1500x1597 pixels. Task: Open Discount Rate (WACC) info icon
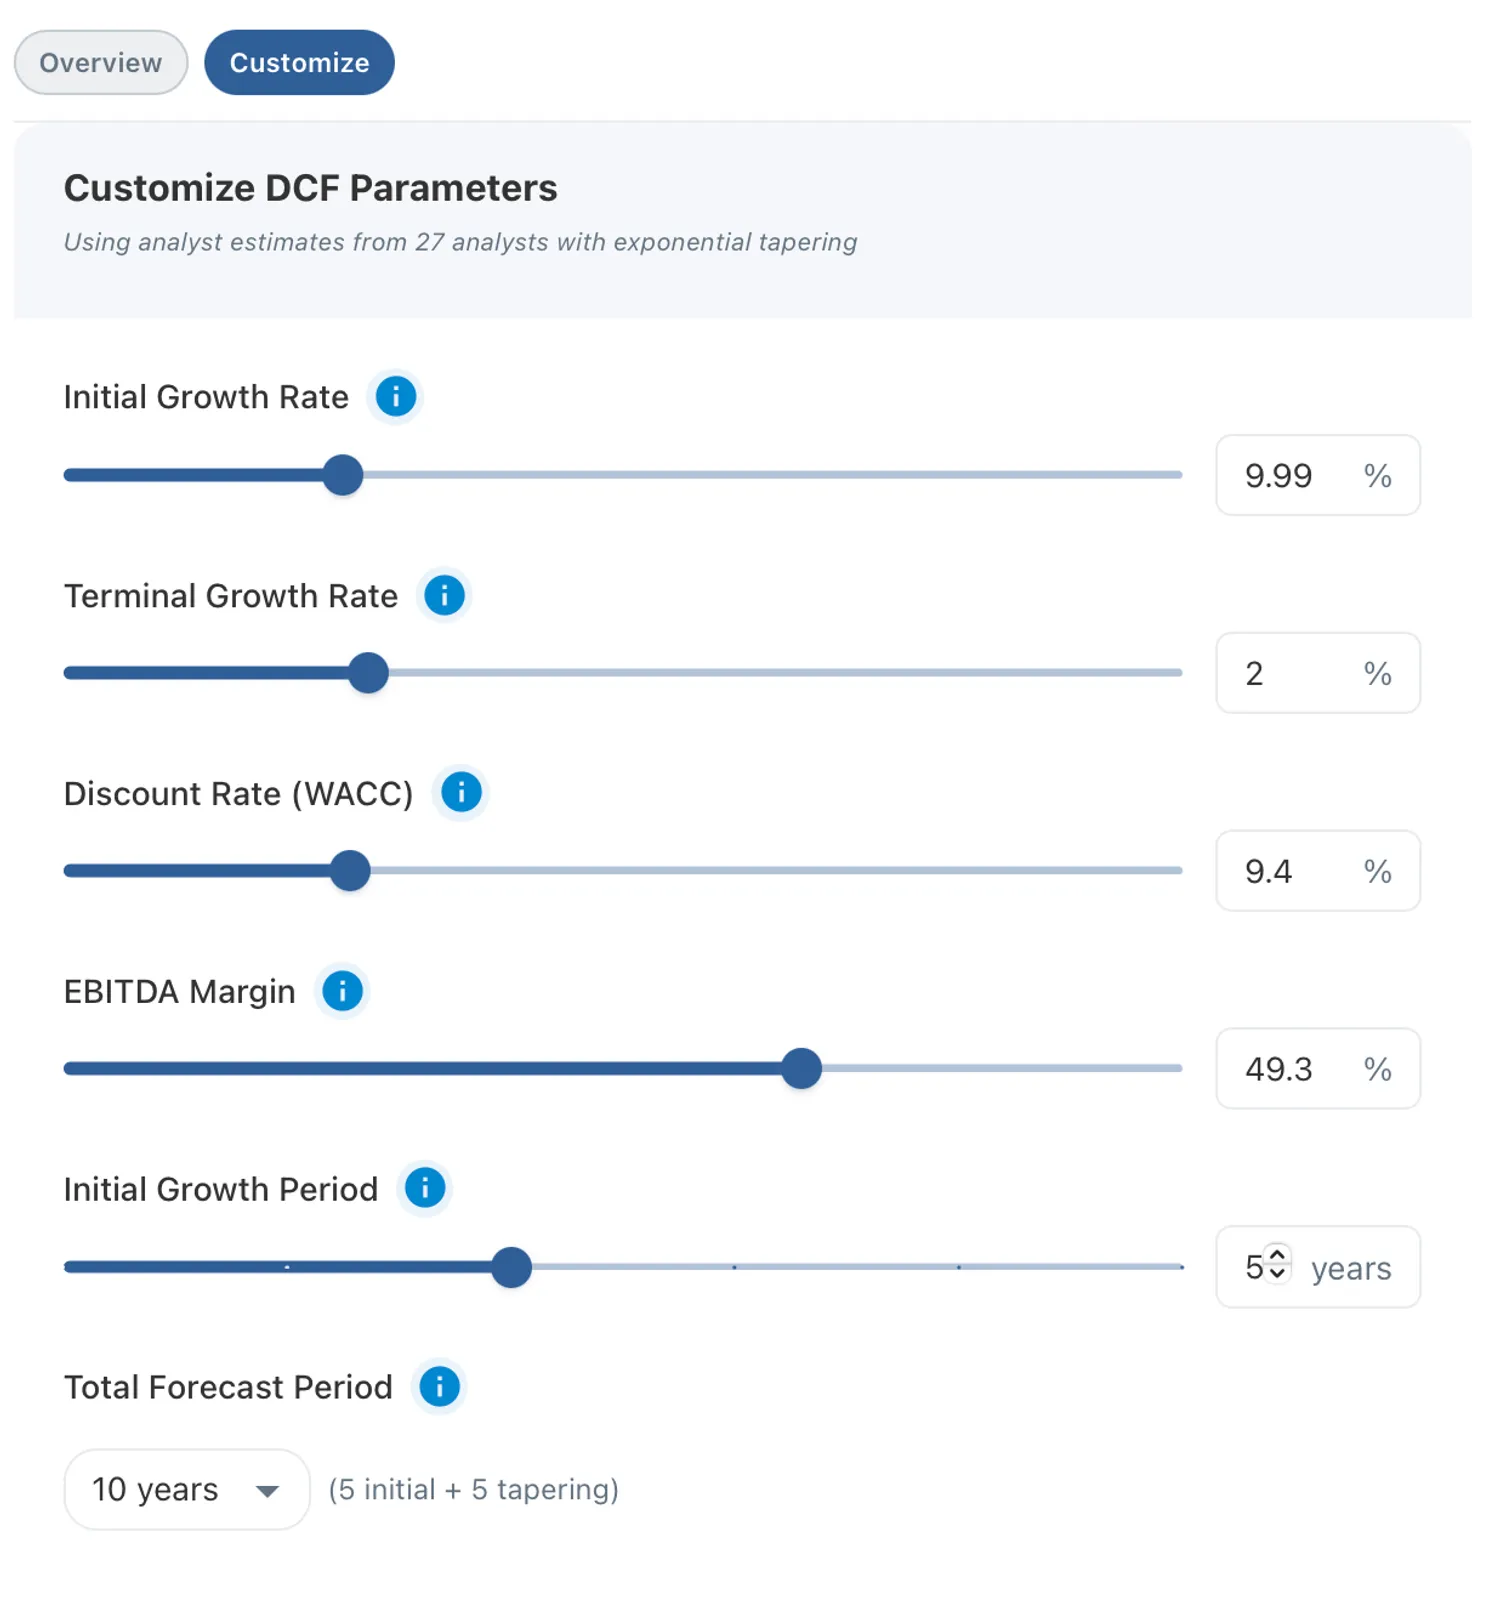tap(461, 793)
